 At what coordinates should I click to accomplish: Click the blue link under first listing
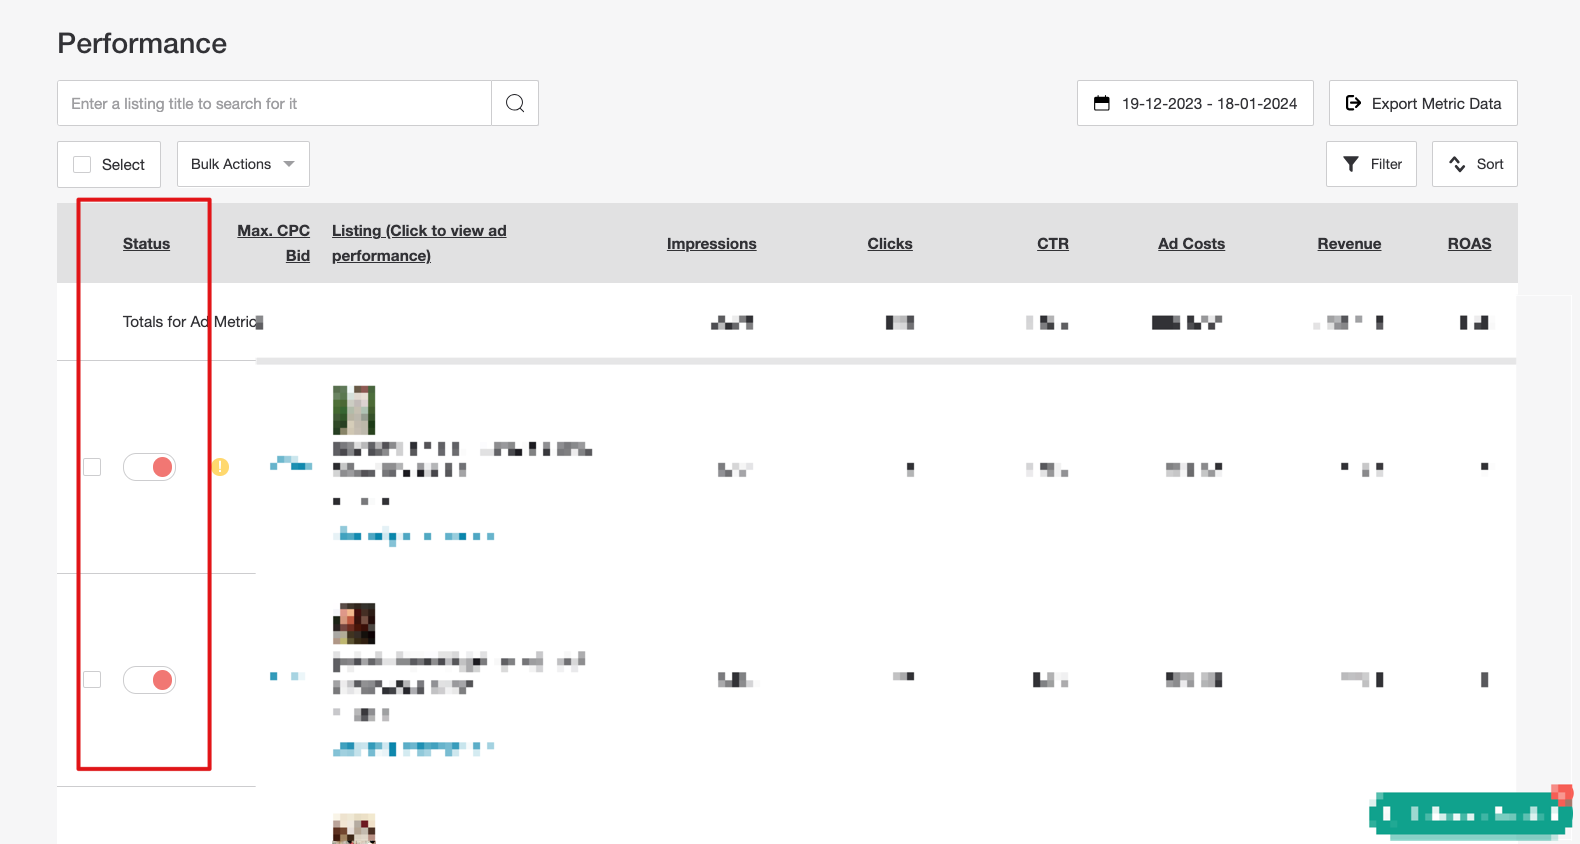(x=413, y=536)
